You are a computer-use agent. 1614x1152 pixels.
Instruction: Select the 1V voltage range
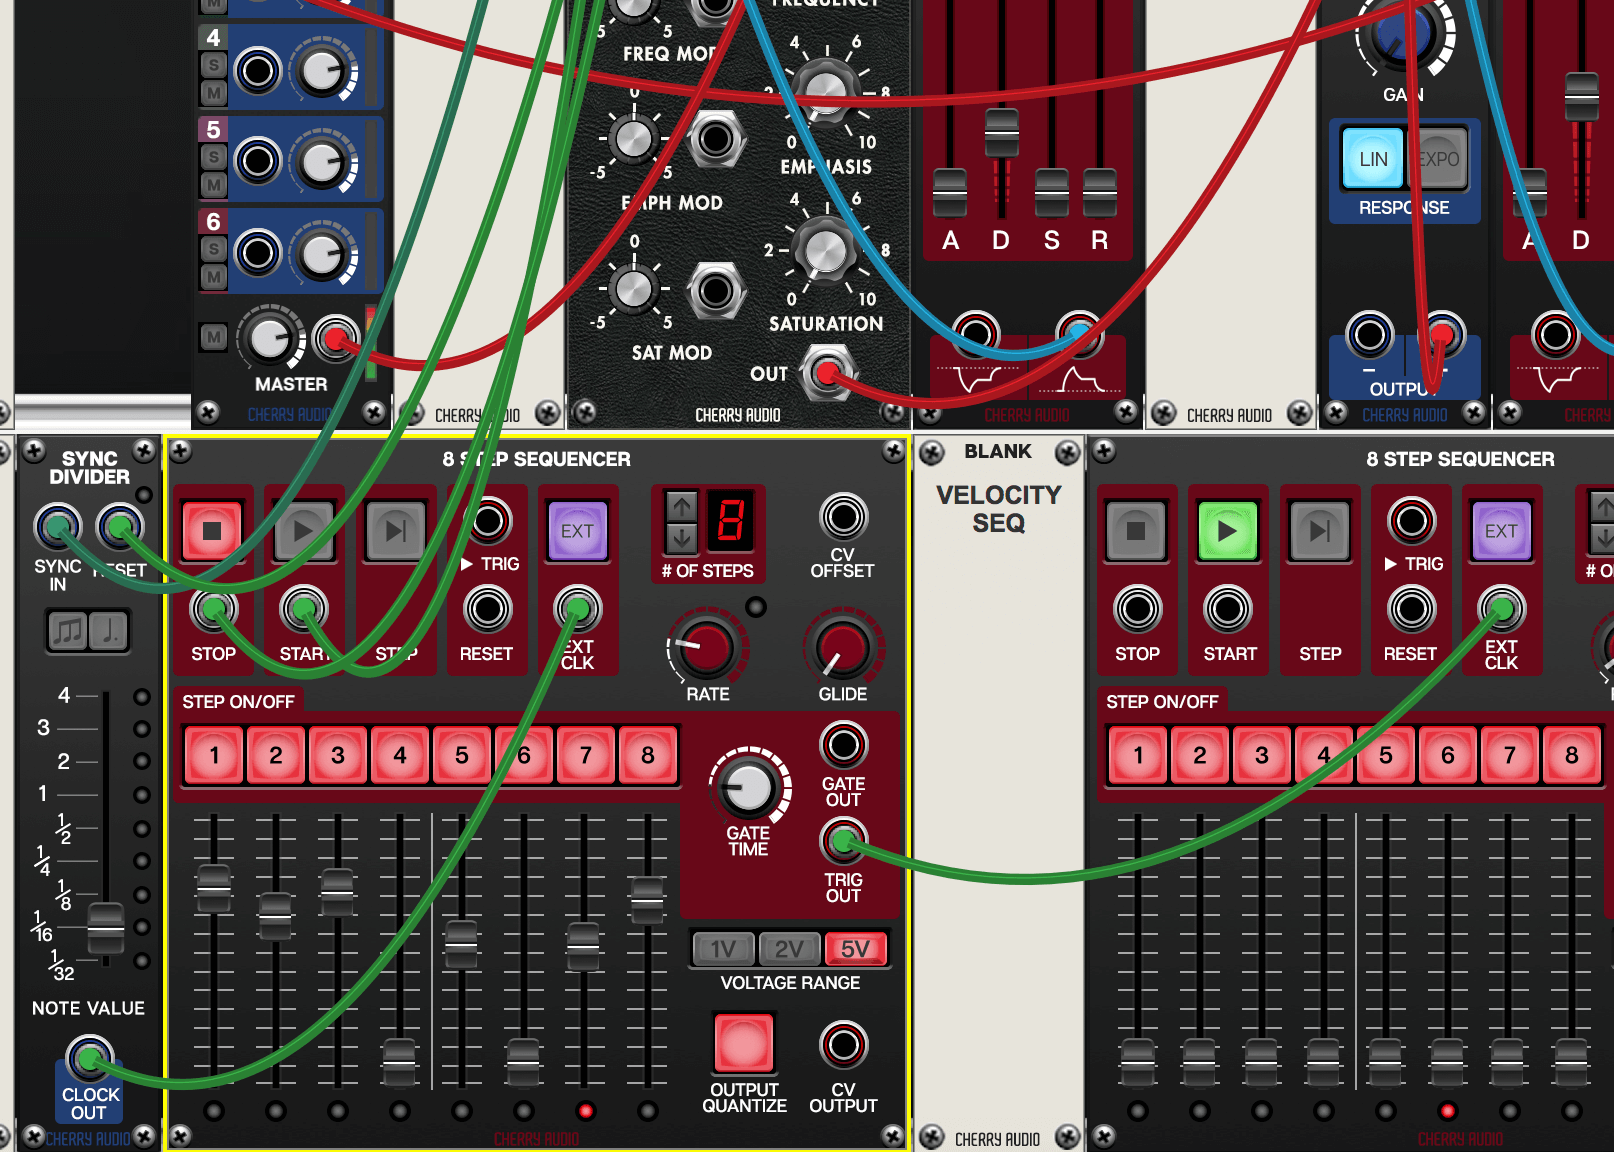coord(723,949)
